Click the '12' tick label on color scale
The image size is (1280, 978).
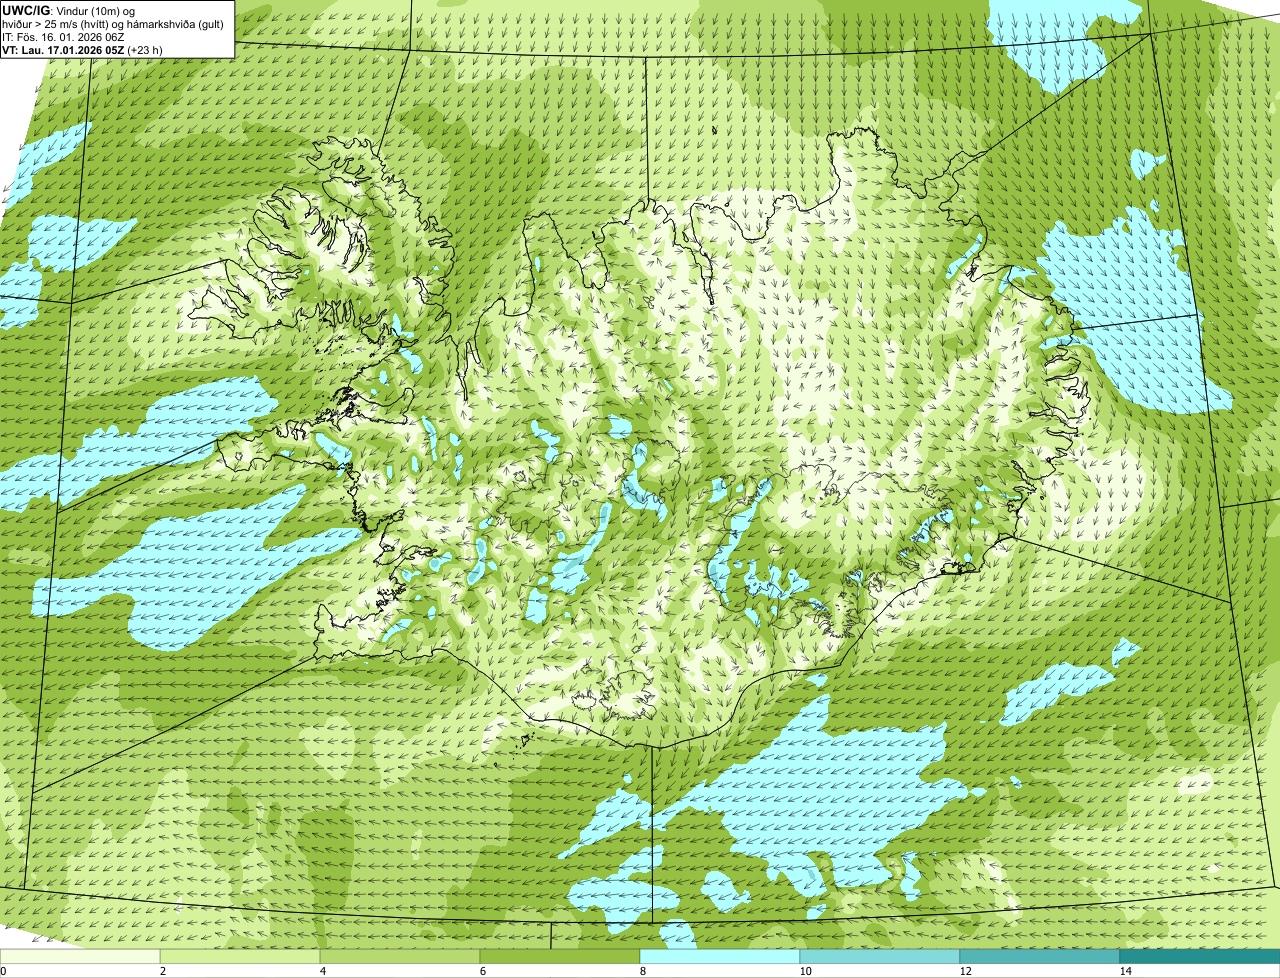(x=965, y=971)
